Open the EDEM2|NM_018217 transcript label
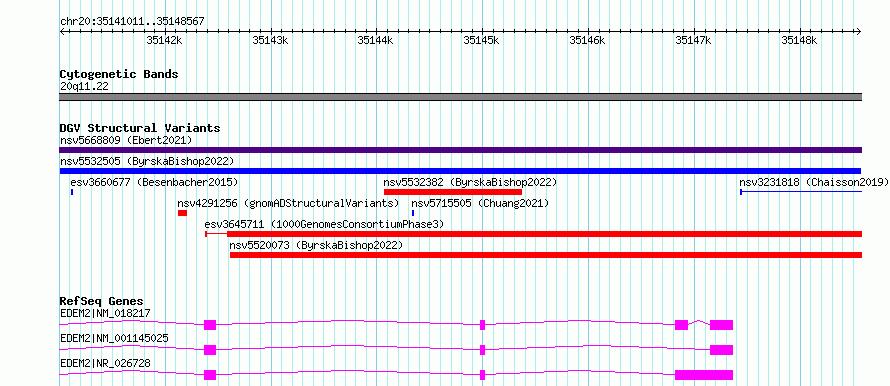 [105, 313]
